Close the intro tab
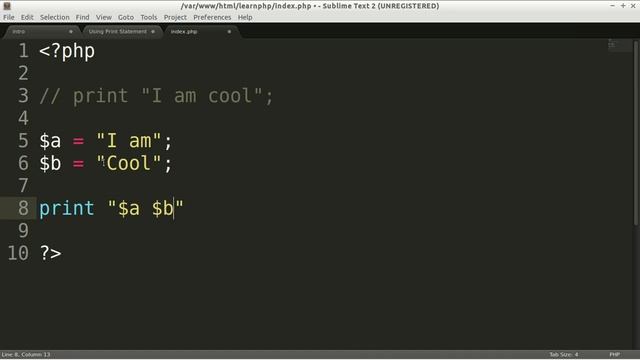Image resolution: width=640 pixels, height=360 pixels. point(71,31)
